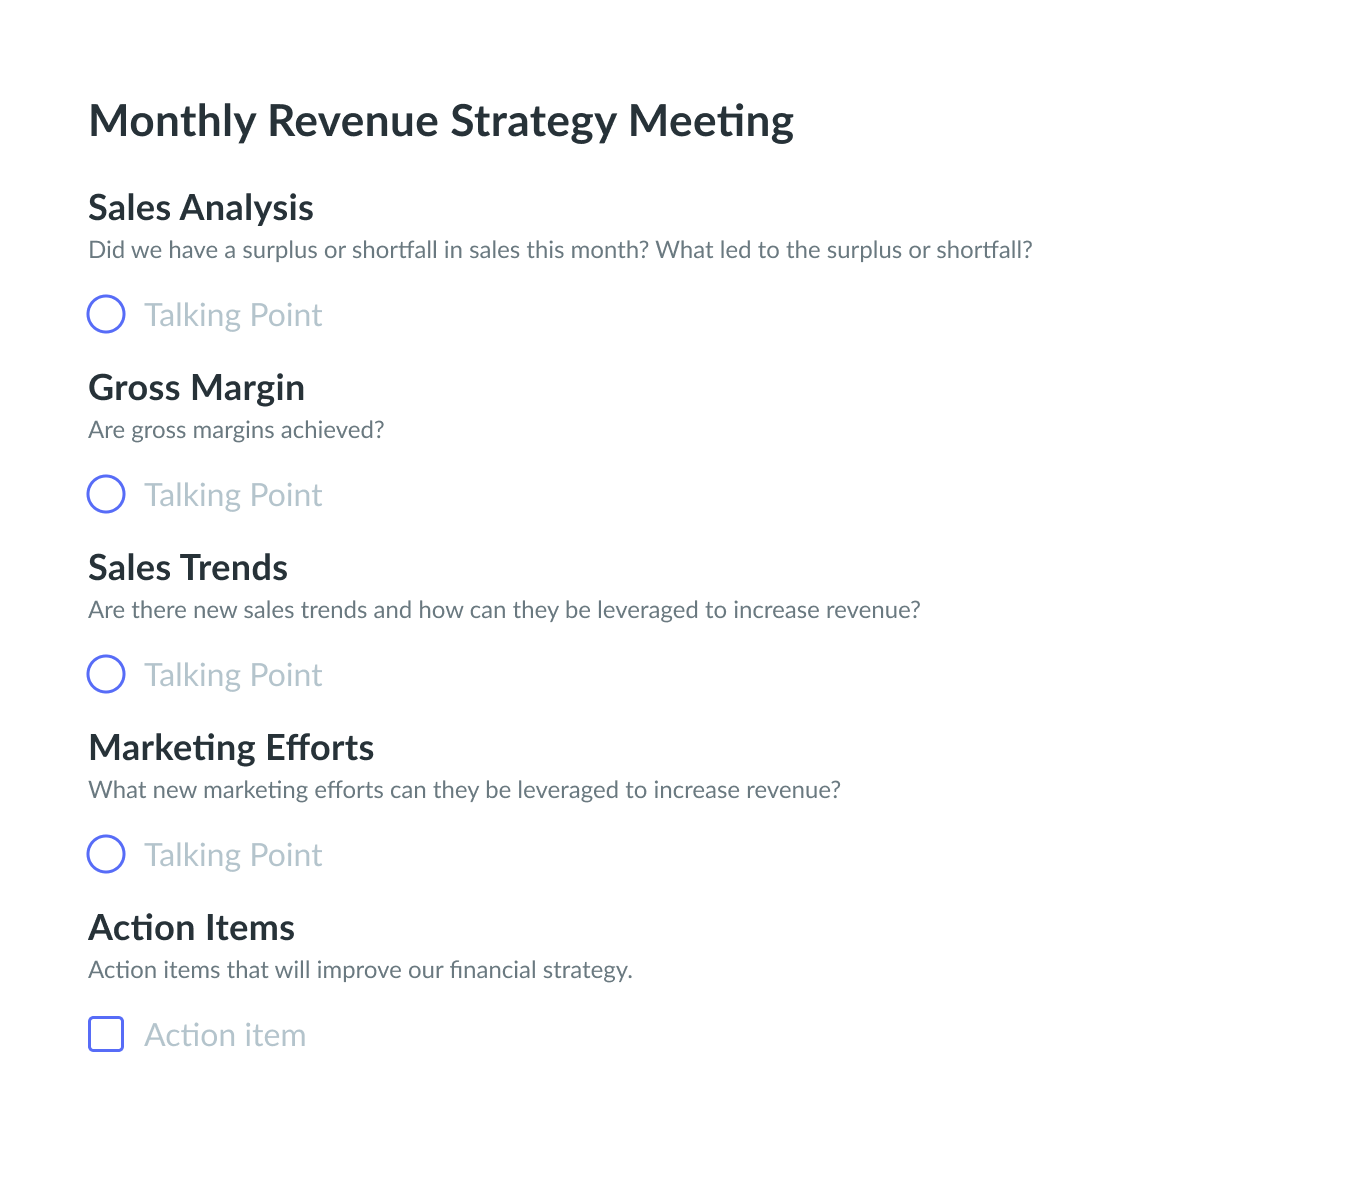Screen dimensions: 1368x1204
Task: Select the Action Items heading
Action: click(x=191, y=928)
